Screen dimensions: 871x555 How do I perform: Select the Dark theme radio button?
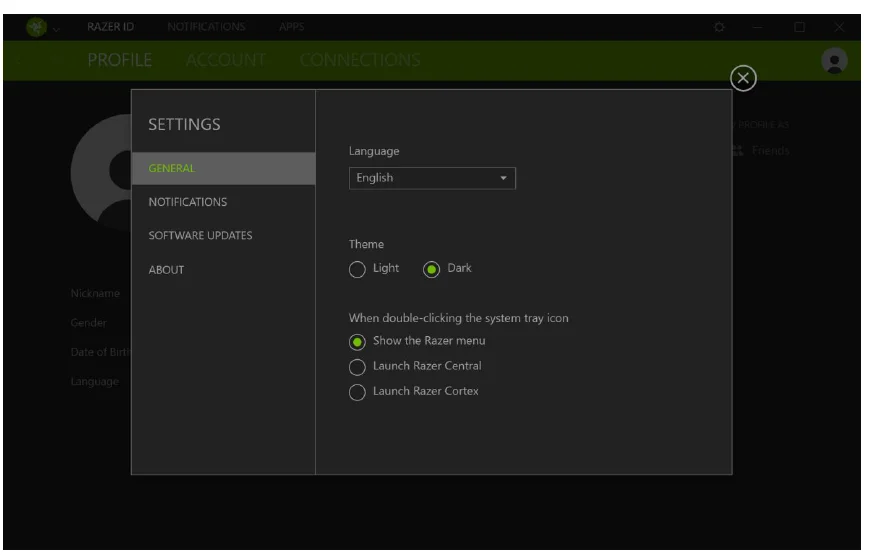(431, 269)
